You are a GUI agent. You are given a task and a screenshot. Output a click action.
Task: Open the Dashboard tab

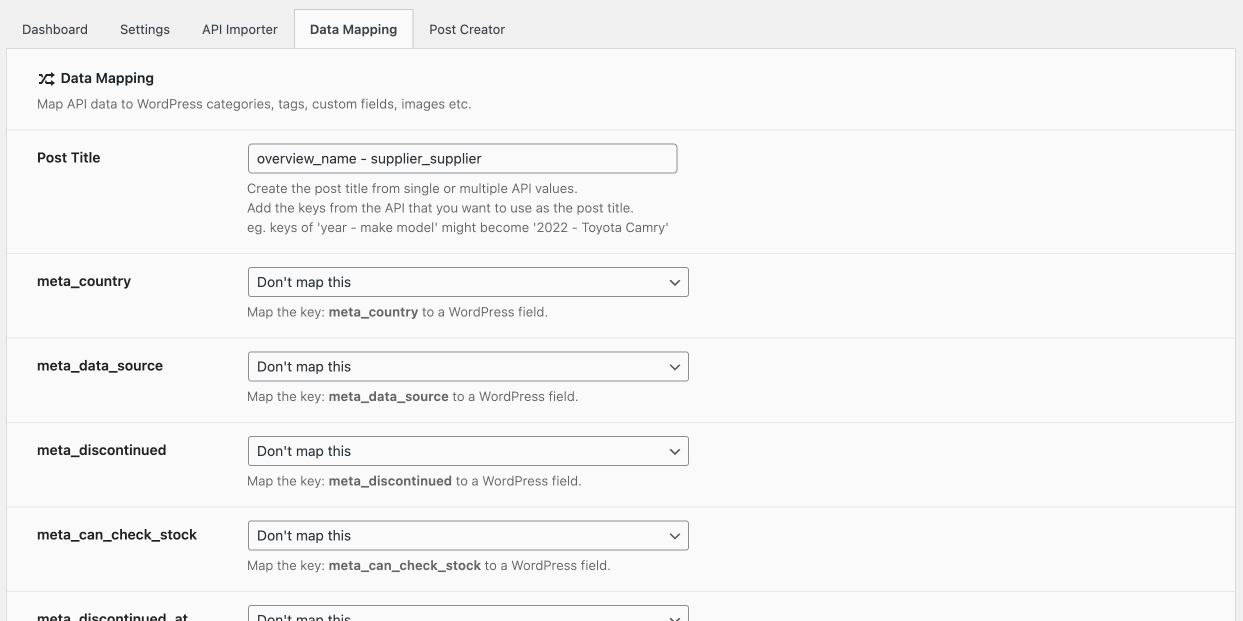(x=55, y=29)
